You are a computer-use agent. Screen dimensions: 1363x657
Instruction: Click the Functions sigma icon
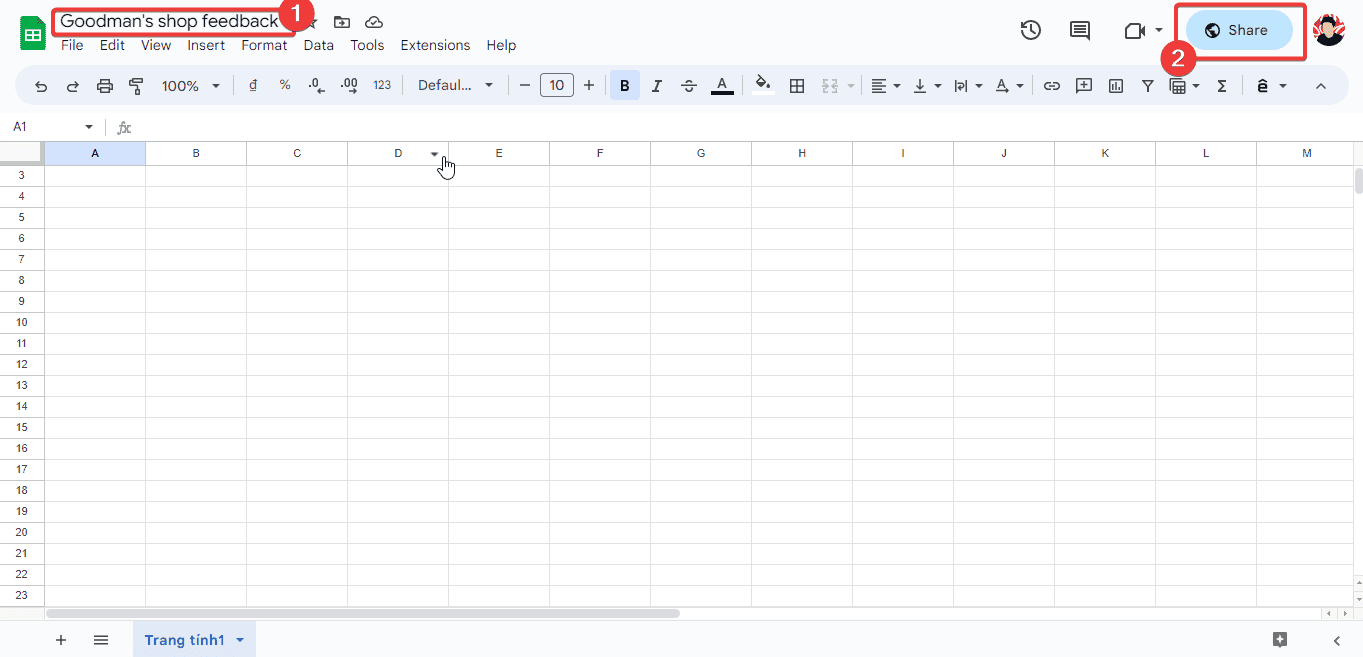(x=1221, y=86)
